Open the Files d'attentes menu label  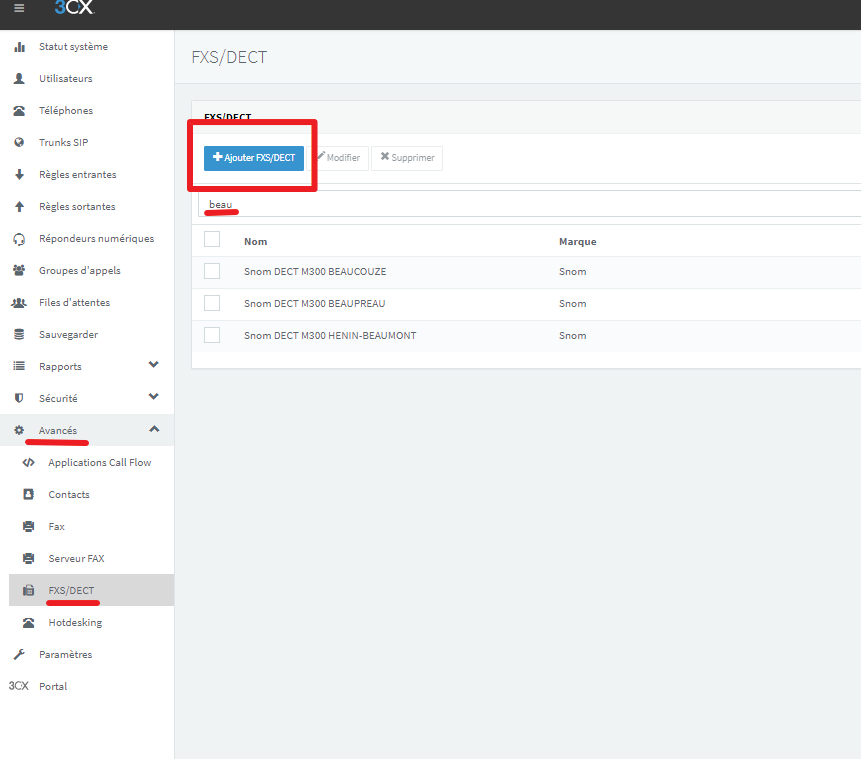74,303
